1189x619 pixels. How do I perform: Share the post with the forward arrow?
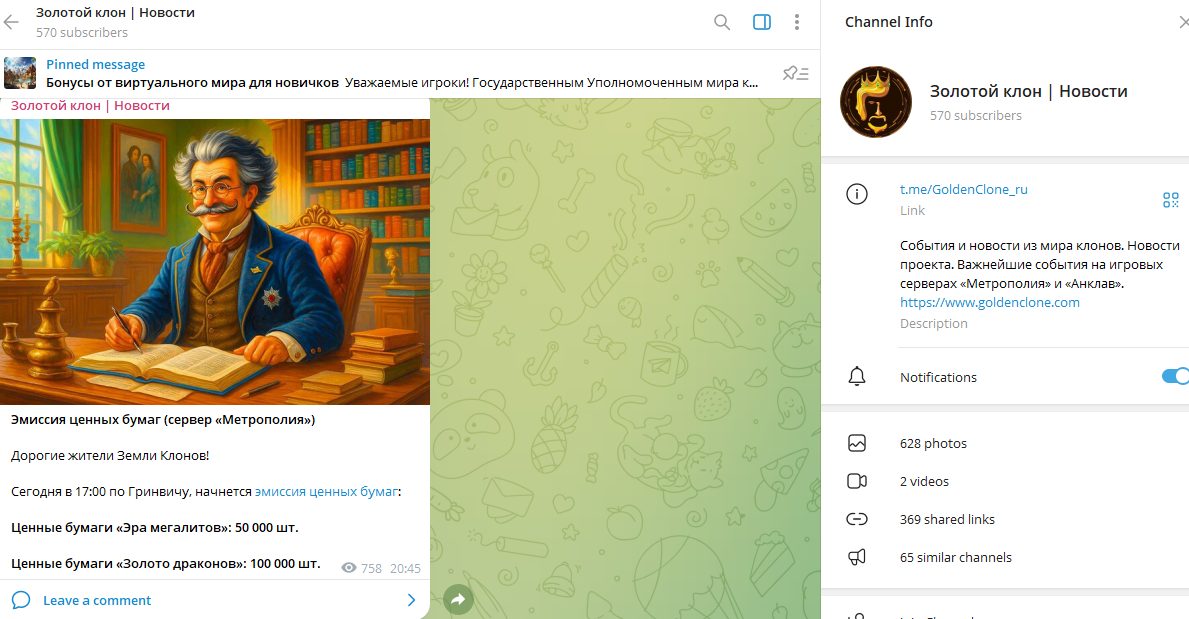tap(458, 599)
